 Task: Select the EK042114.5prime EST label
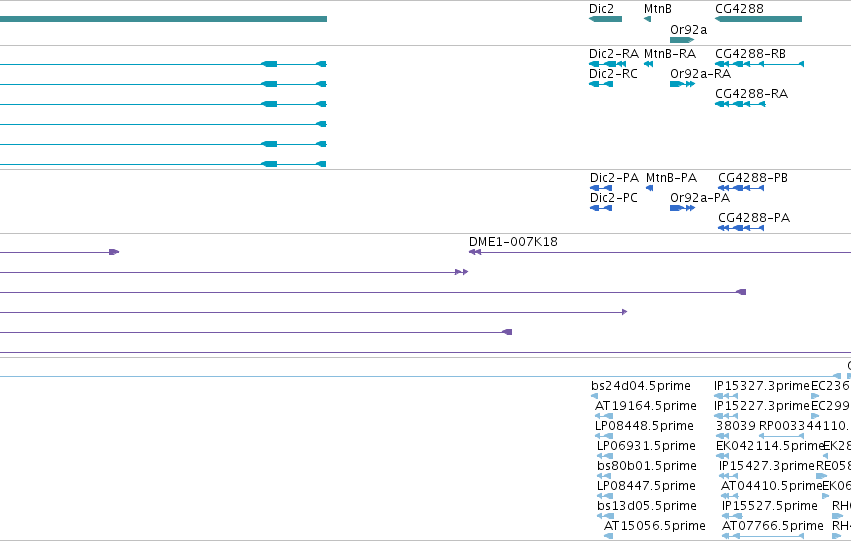pyautogui.click(x=770, y=446)
